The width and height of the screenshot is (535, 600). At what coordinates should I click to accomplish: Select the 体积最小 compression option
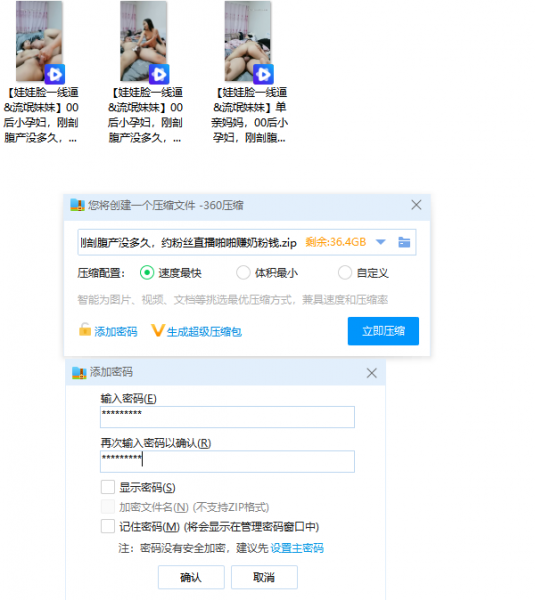[x=243, y=273]
